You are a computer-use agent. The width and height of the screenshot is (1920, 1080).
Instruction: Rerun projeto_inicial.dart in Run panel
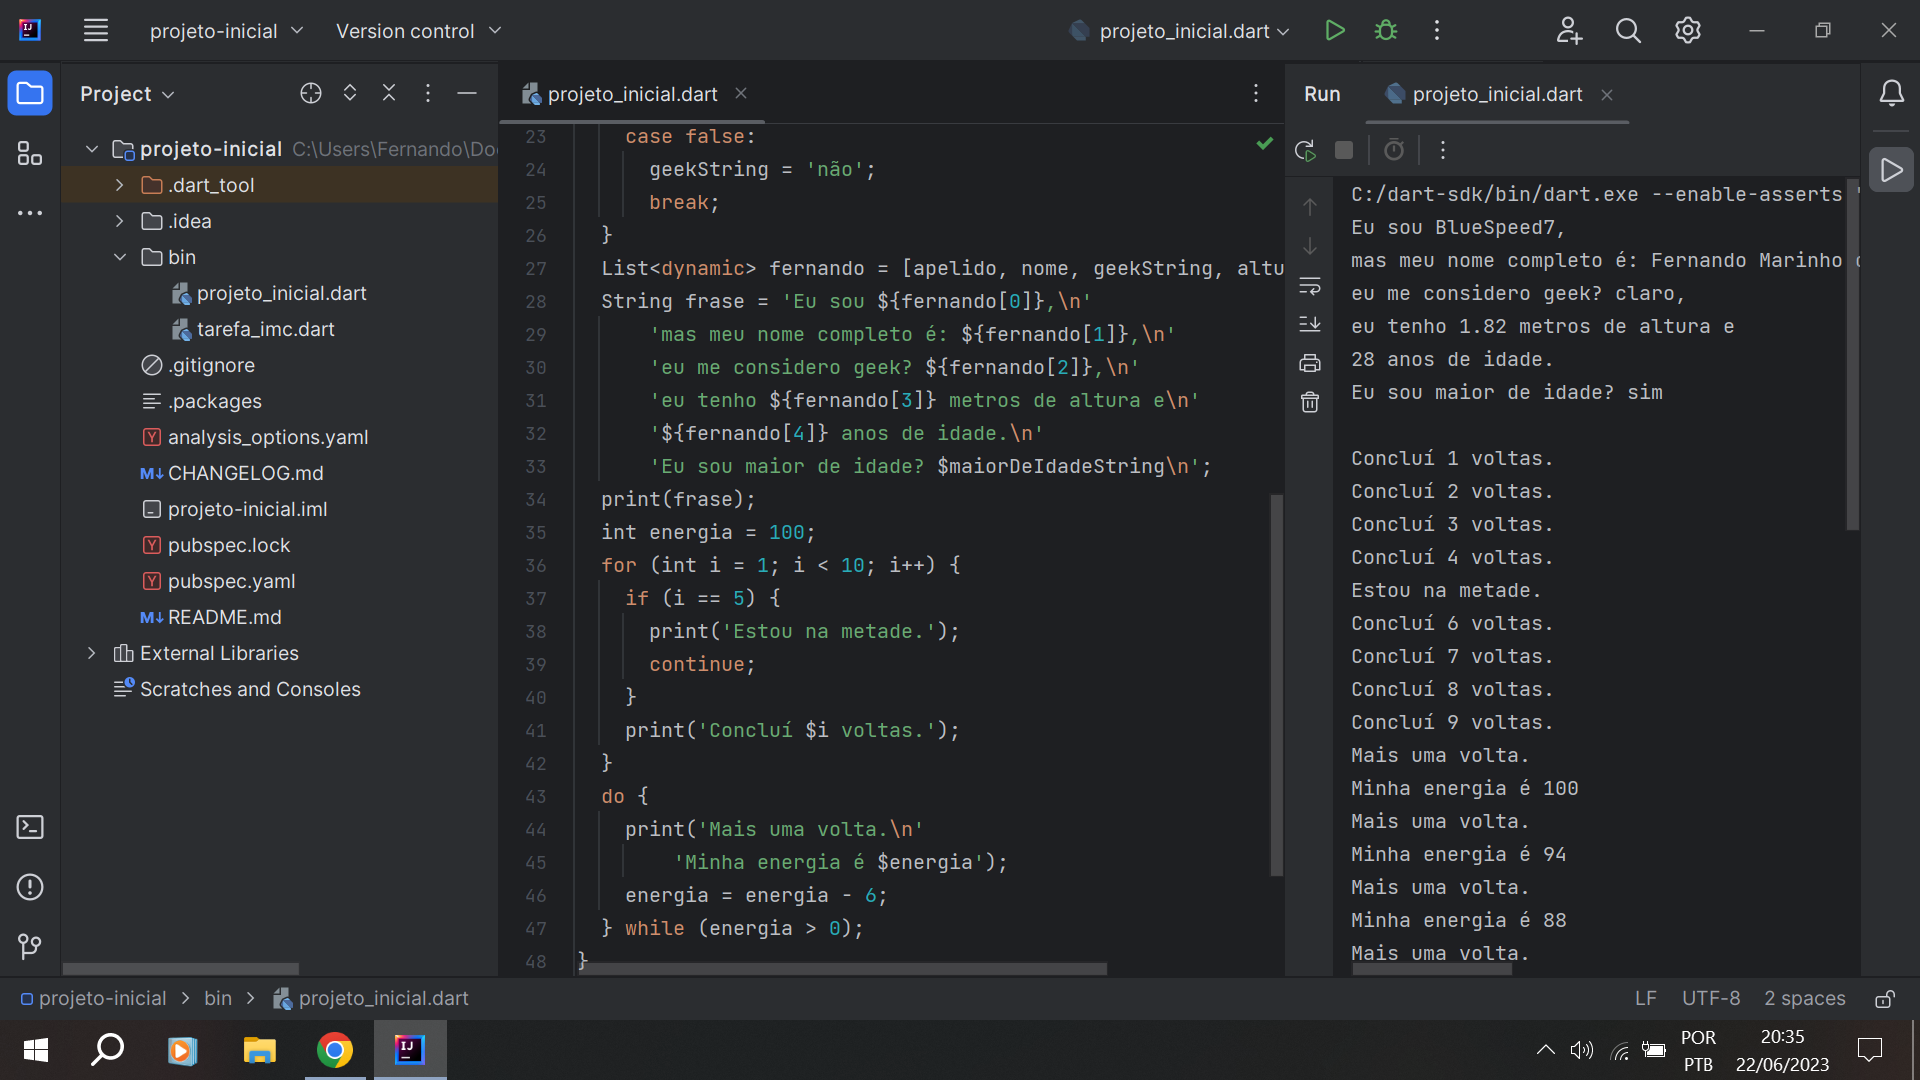(1305, 150)
